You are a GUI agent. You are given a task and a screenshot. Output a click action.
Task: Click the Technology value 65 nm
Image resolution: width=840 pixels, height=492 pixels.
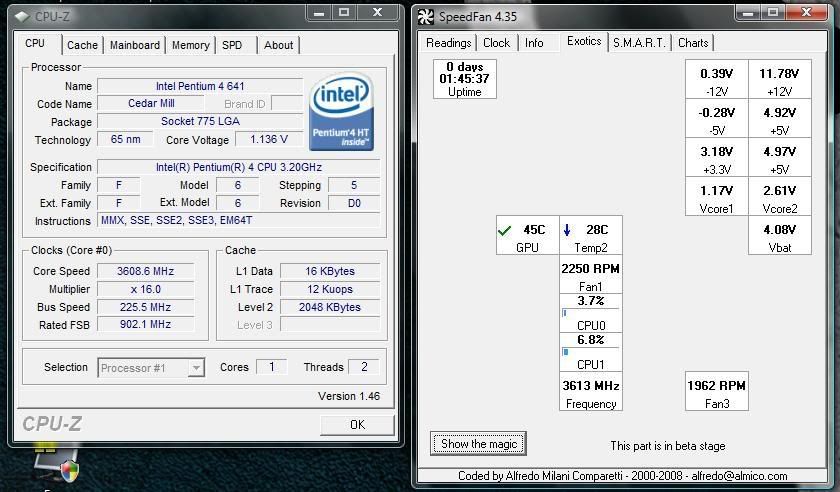pyautogui.click(x=125, y=139)
